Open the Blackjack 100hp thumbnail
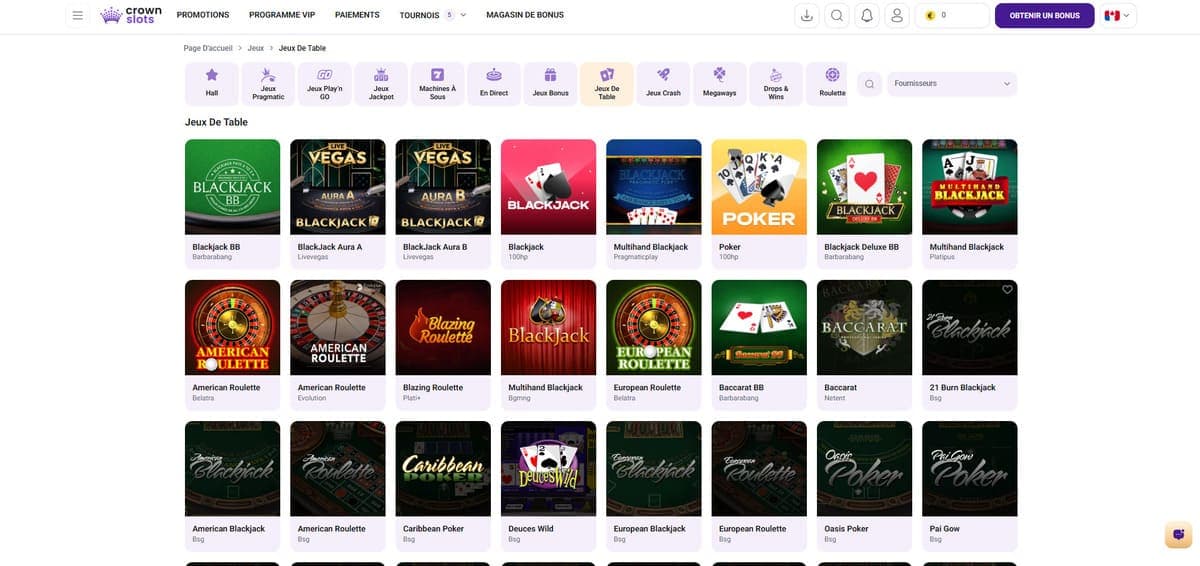1200x566 pixels. tap(548, 186)
